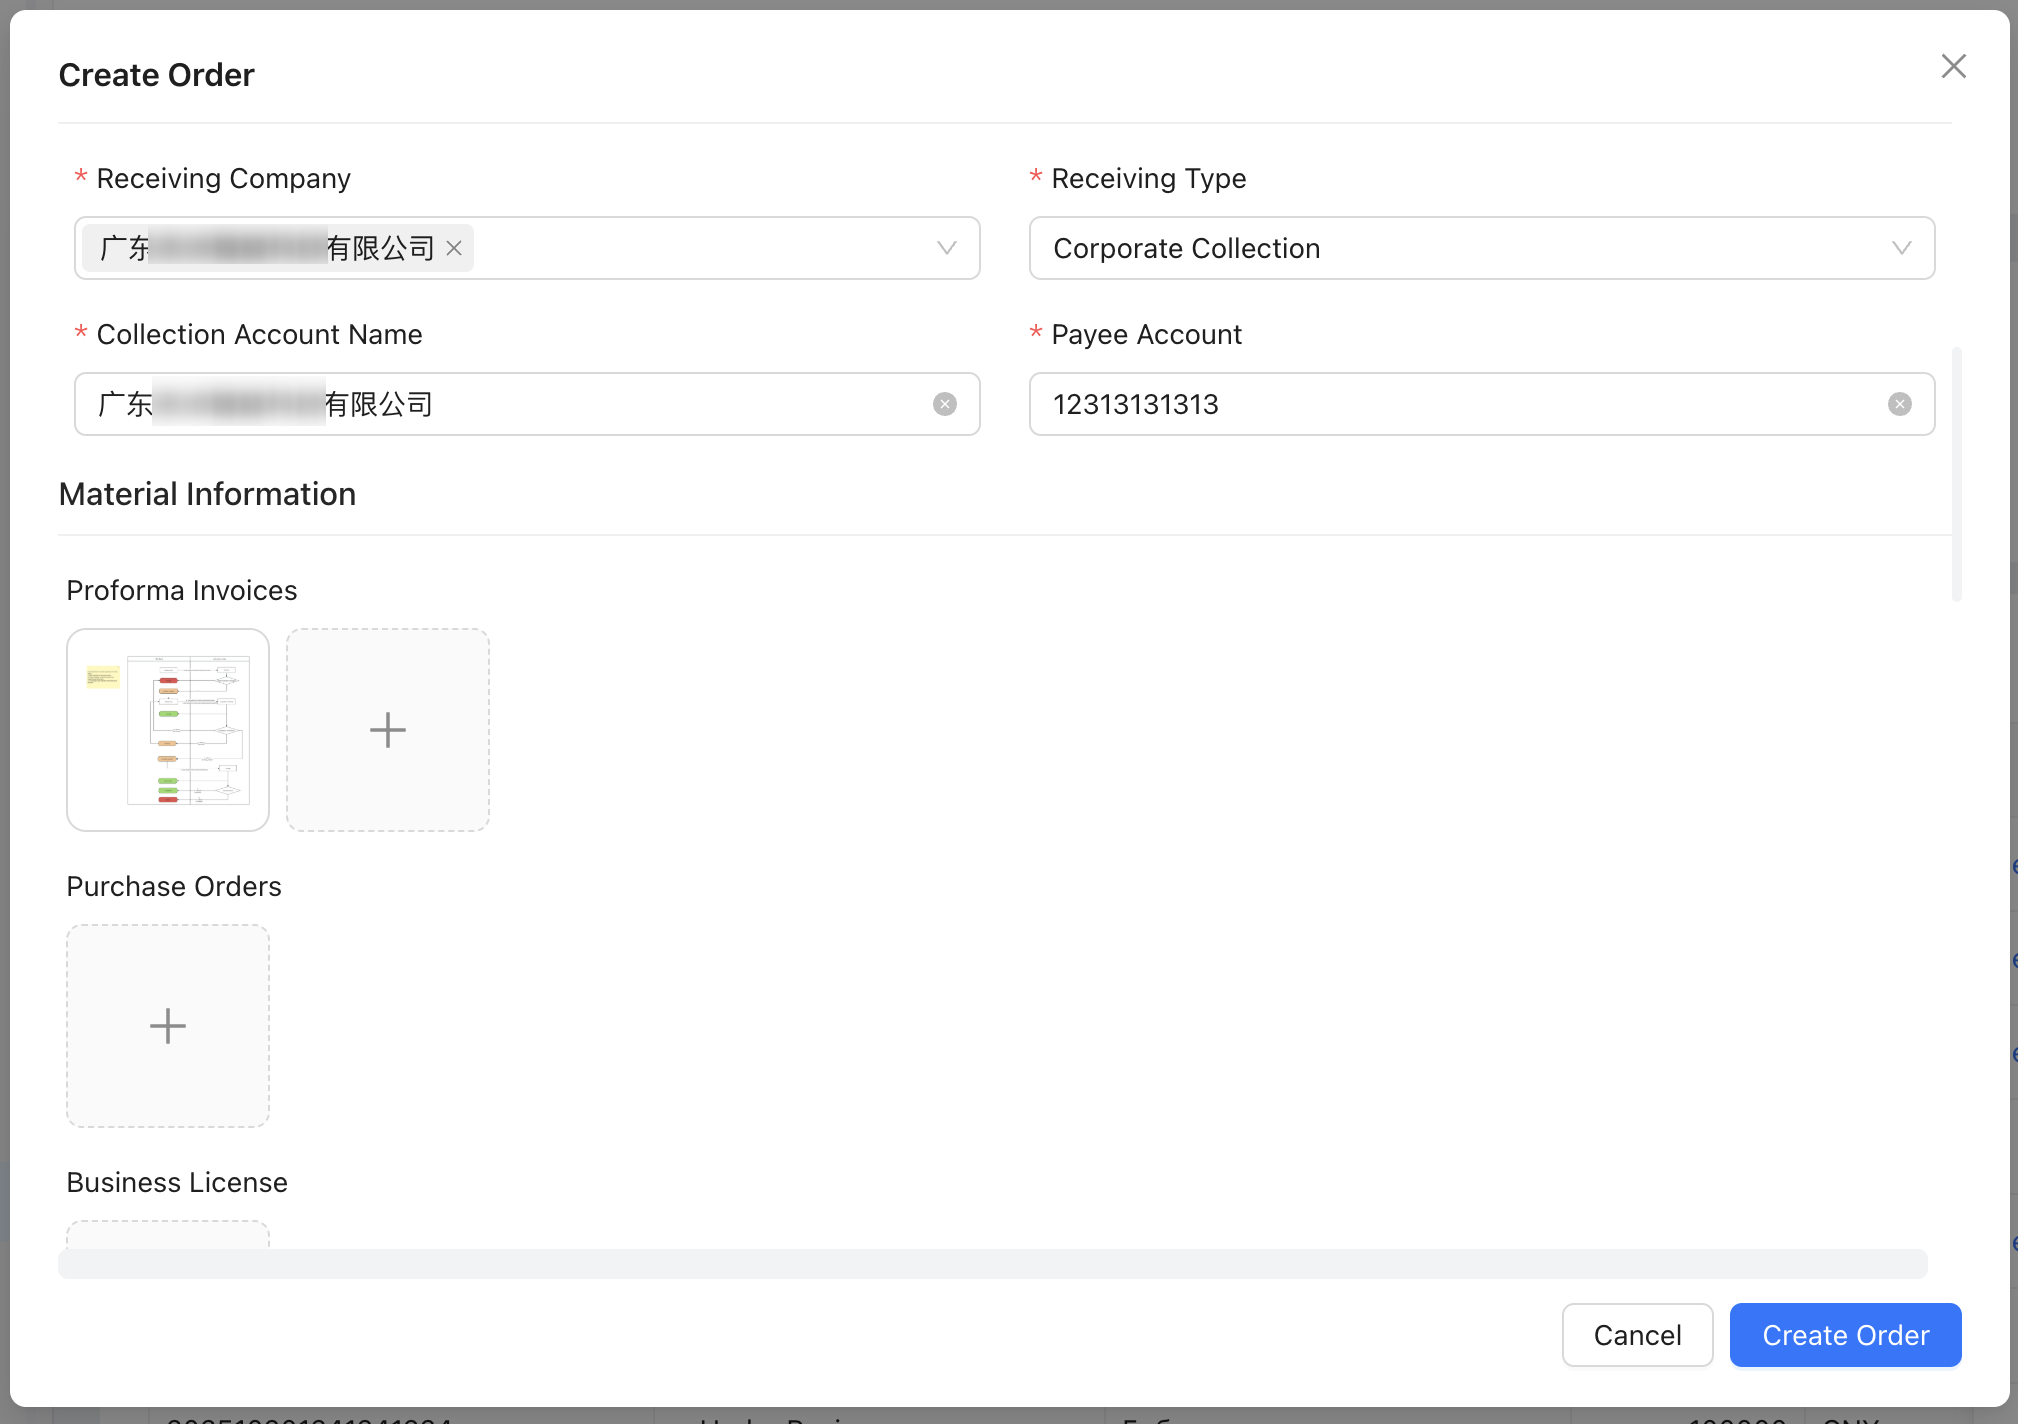The width and height of the screenshot is (2018, 1424).
Task: Upload a Purchase Order file
Action: pyautogui.click(x=168, y=1026)
